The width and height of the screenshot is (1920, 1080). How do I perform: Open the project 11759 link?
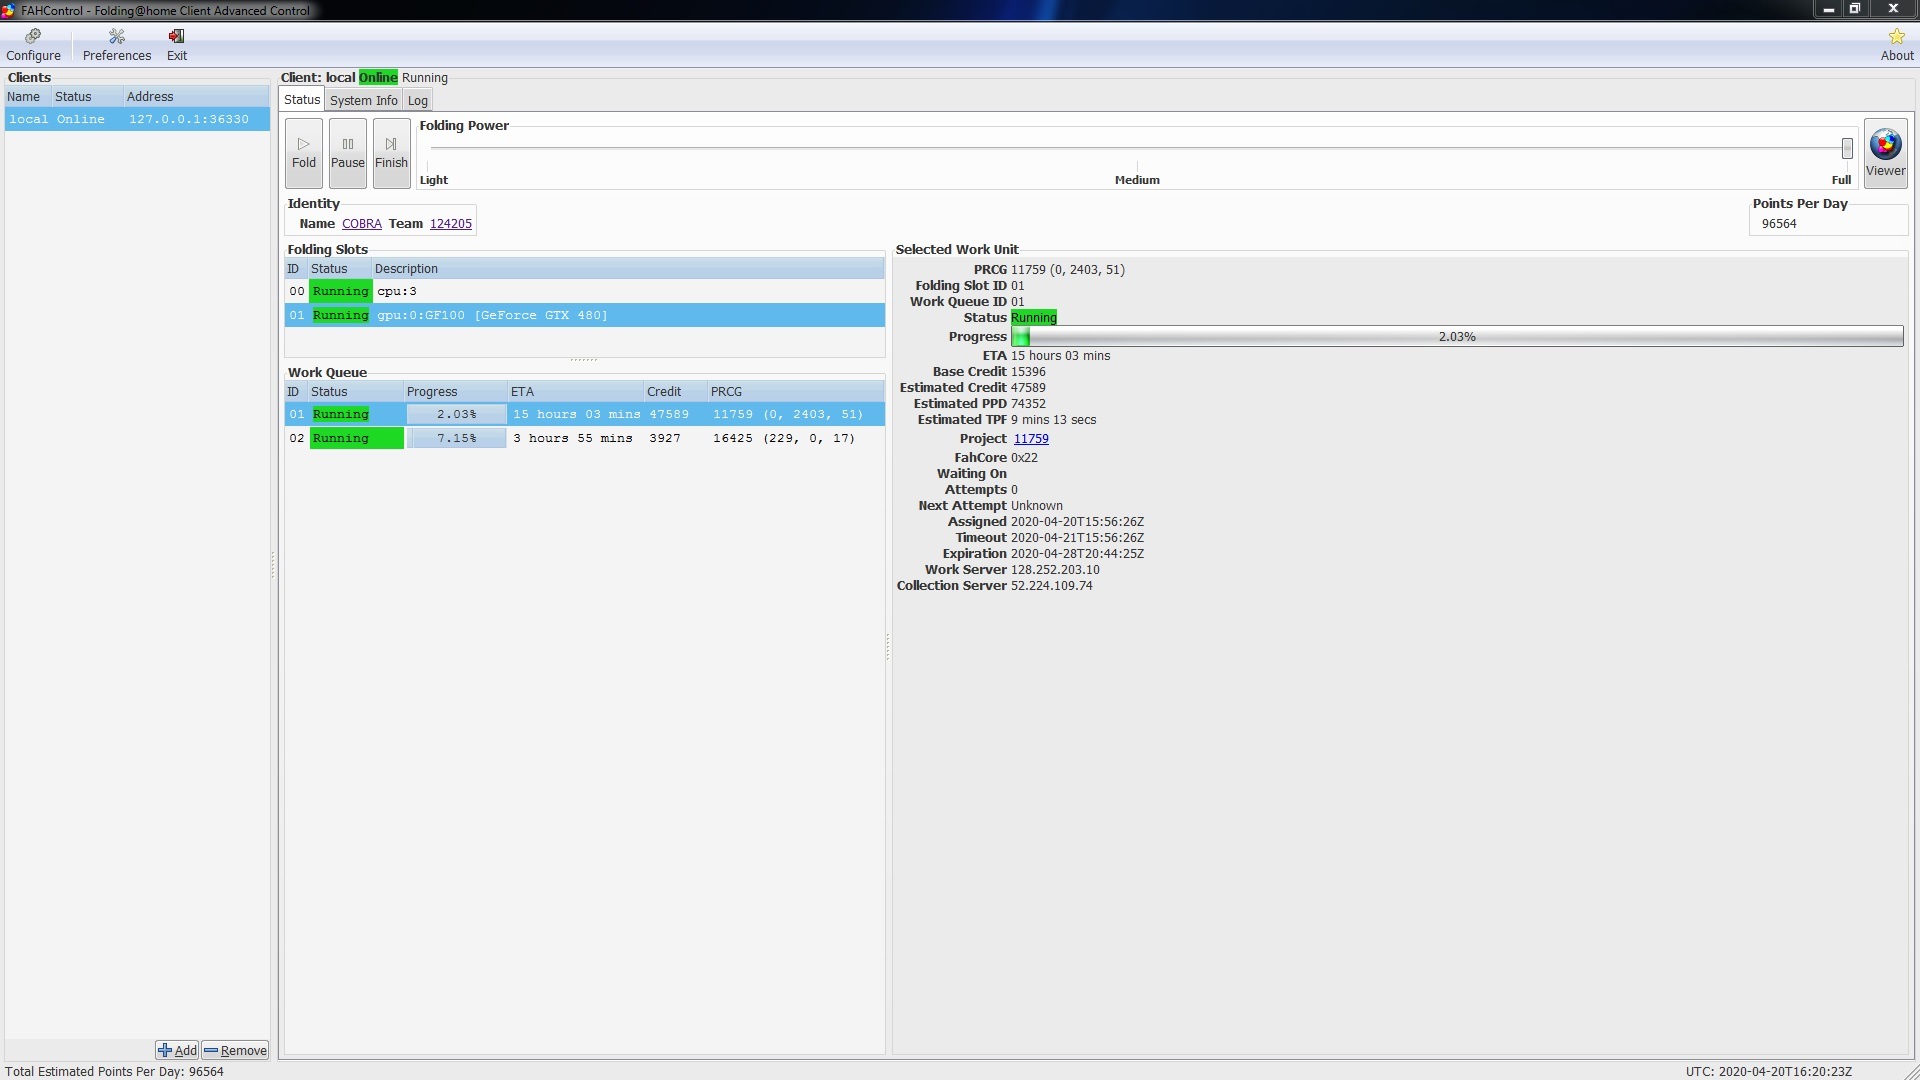click(x=1031, y=439)
